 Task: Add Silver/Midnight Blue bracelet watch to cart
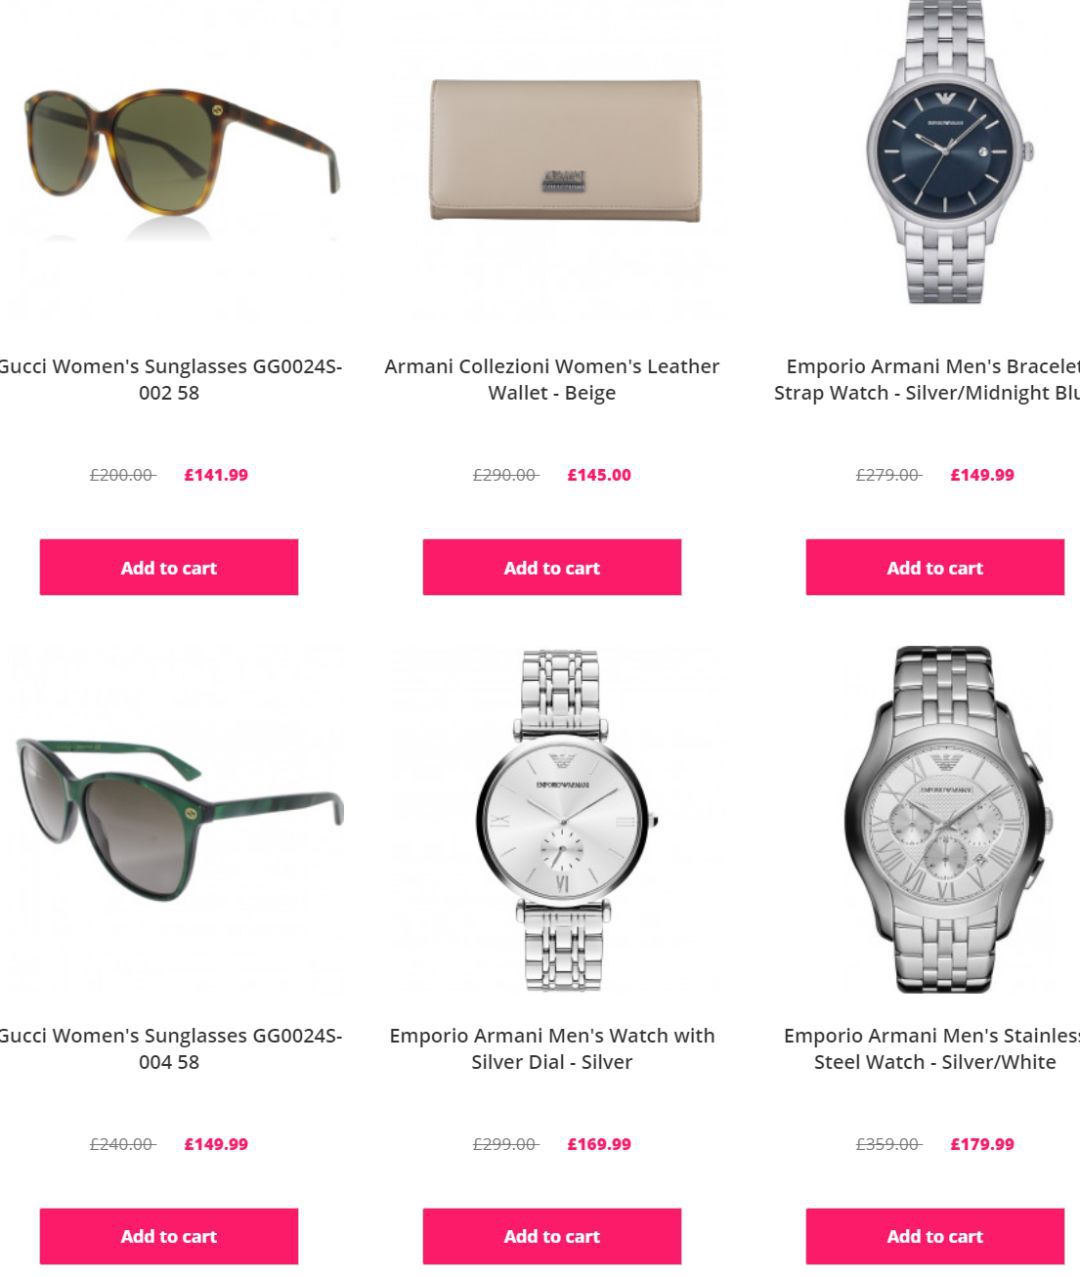coord(935,567)
